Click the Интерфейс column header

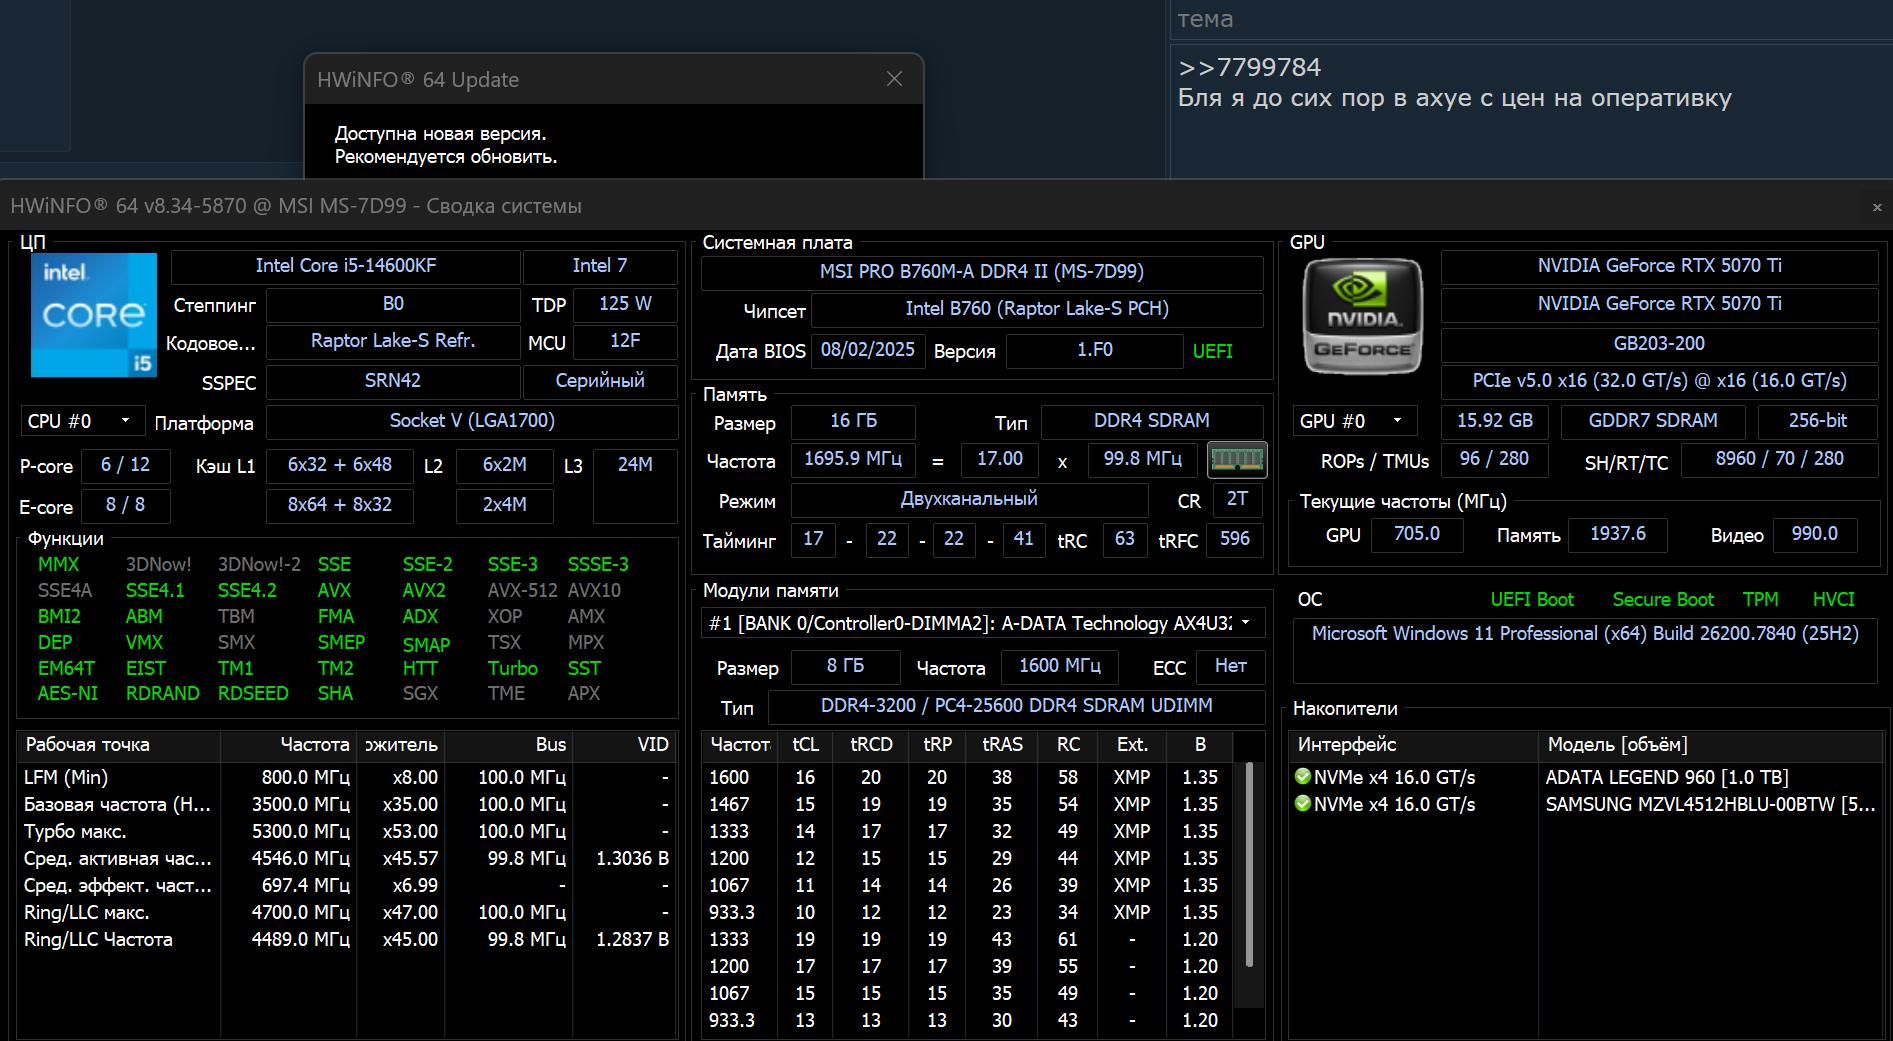(1414, 745)
